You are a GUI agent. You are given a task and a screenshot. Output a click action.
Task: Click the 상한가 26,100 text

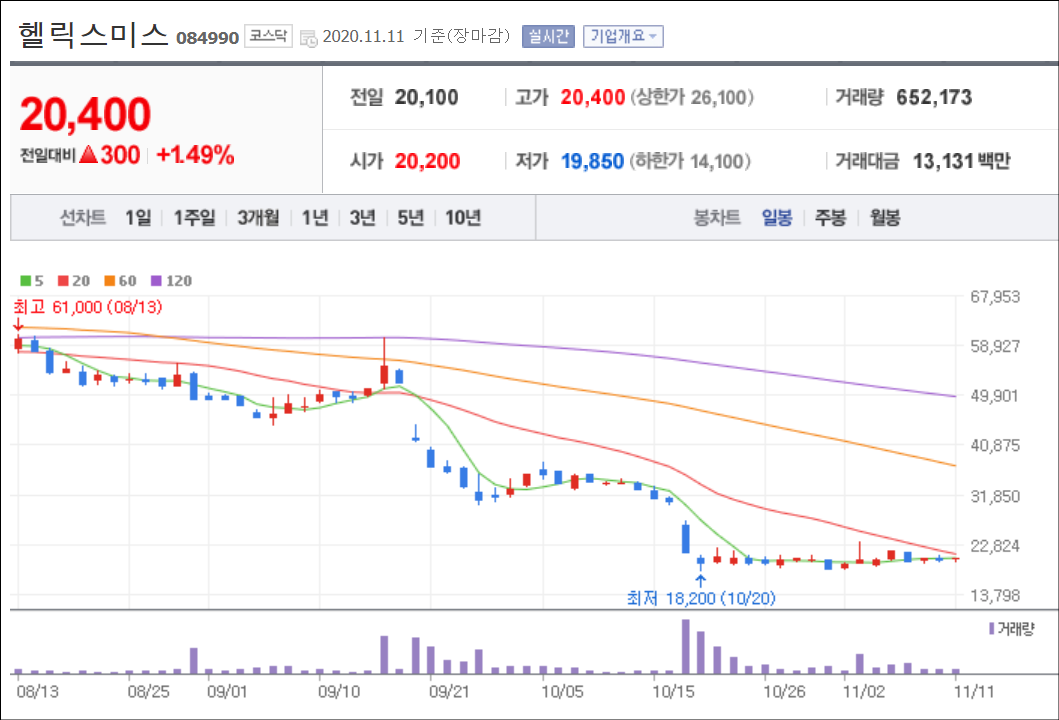pyautogui.click(x=692, y=97)
